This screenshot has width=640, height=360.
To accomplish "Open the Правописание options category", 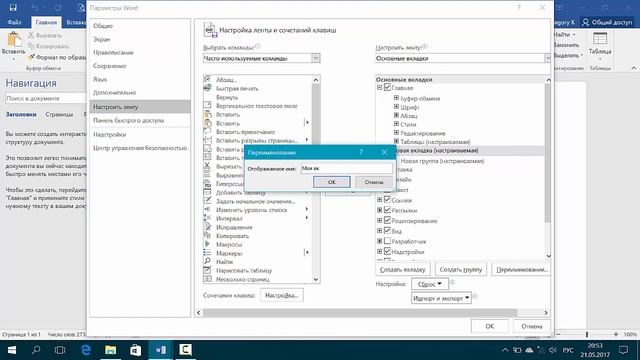I will (x=113, y=52).
